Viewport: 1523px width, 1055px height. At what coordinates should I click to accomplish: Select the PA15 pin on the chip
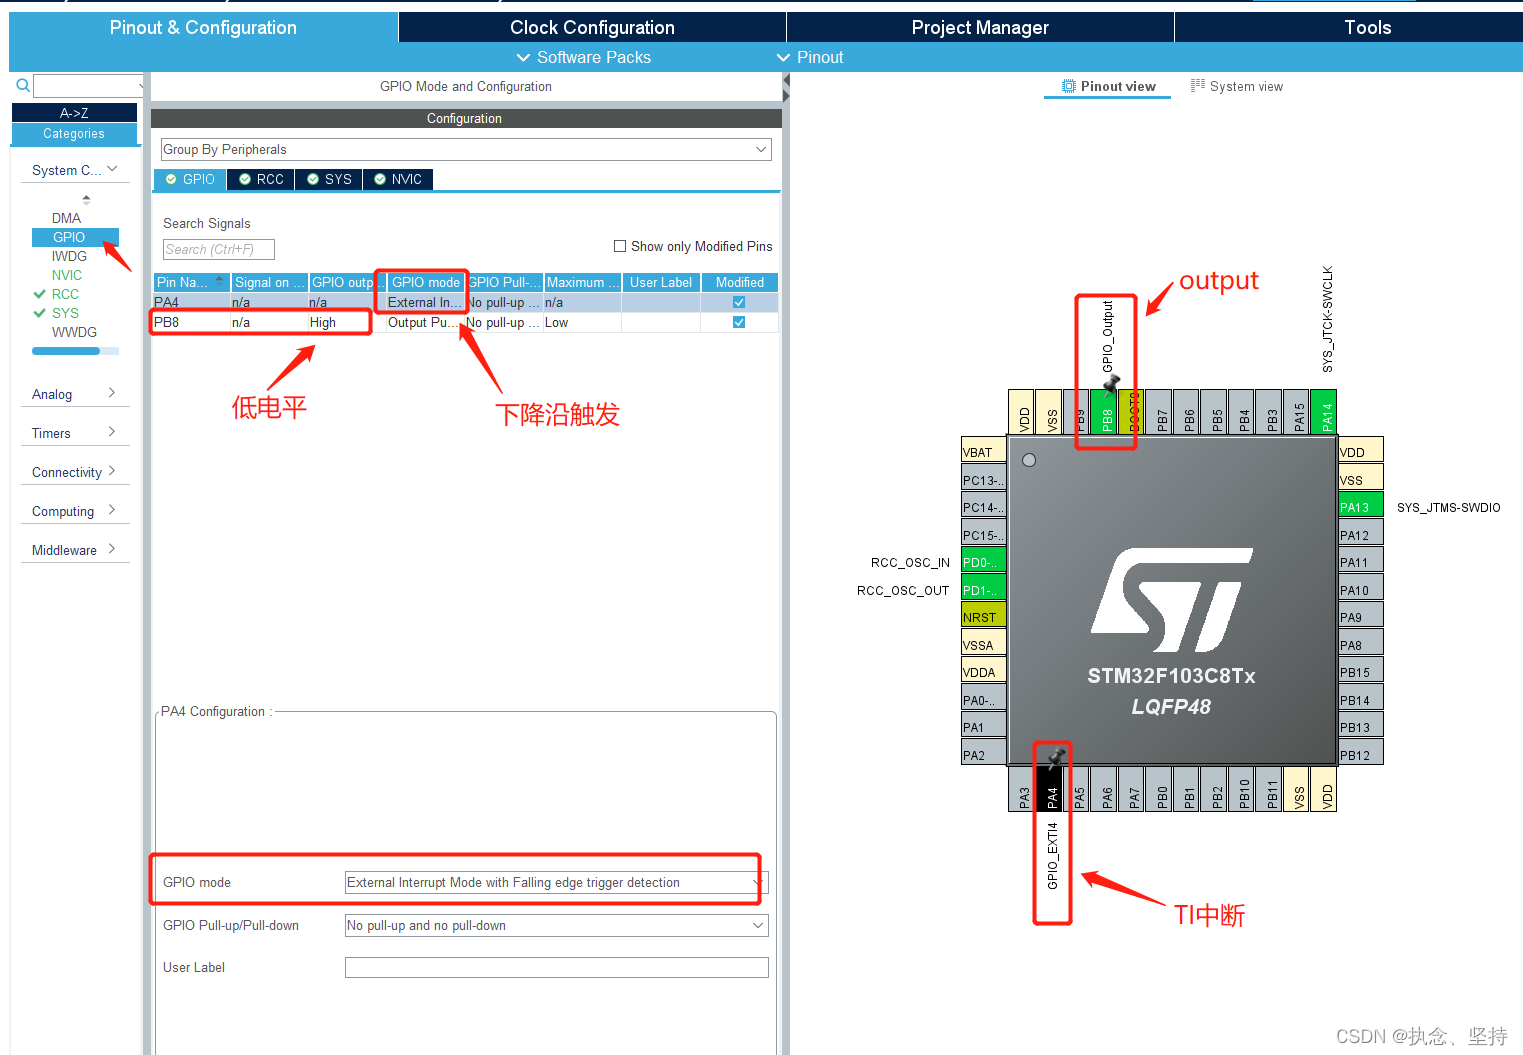point(1298,412)
